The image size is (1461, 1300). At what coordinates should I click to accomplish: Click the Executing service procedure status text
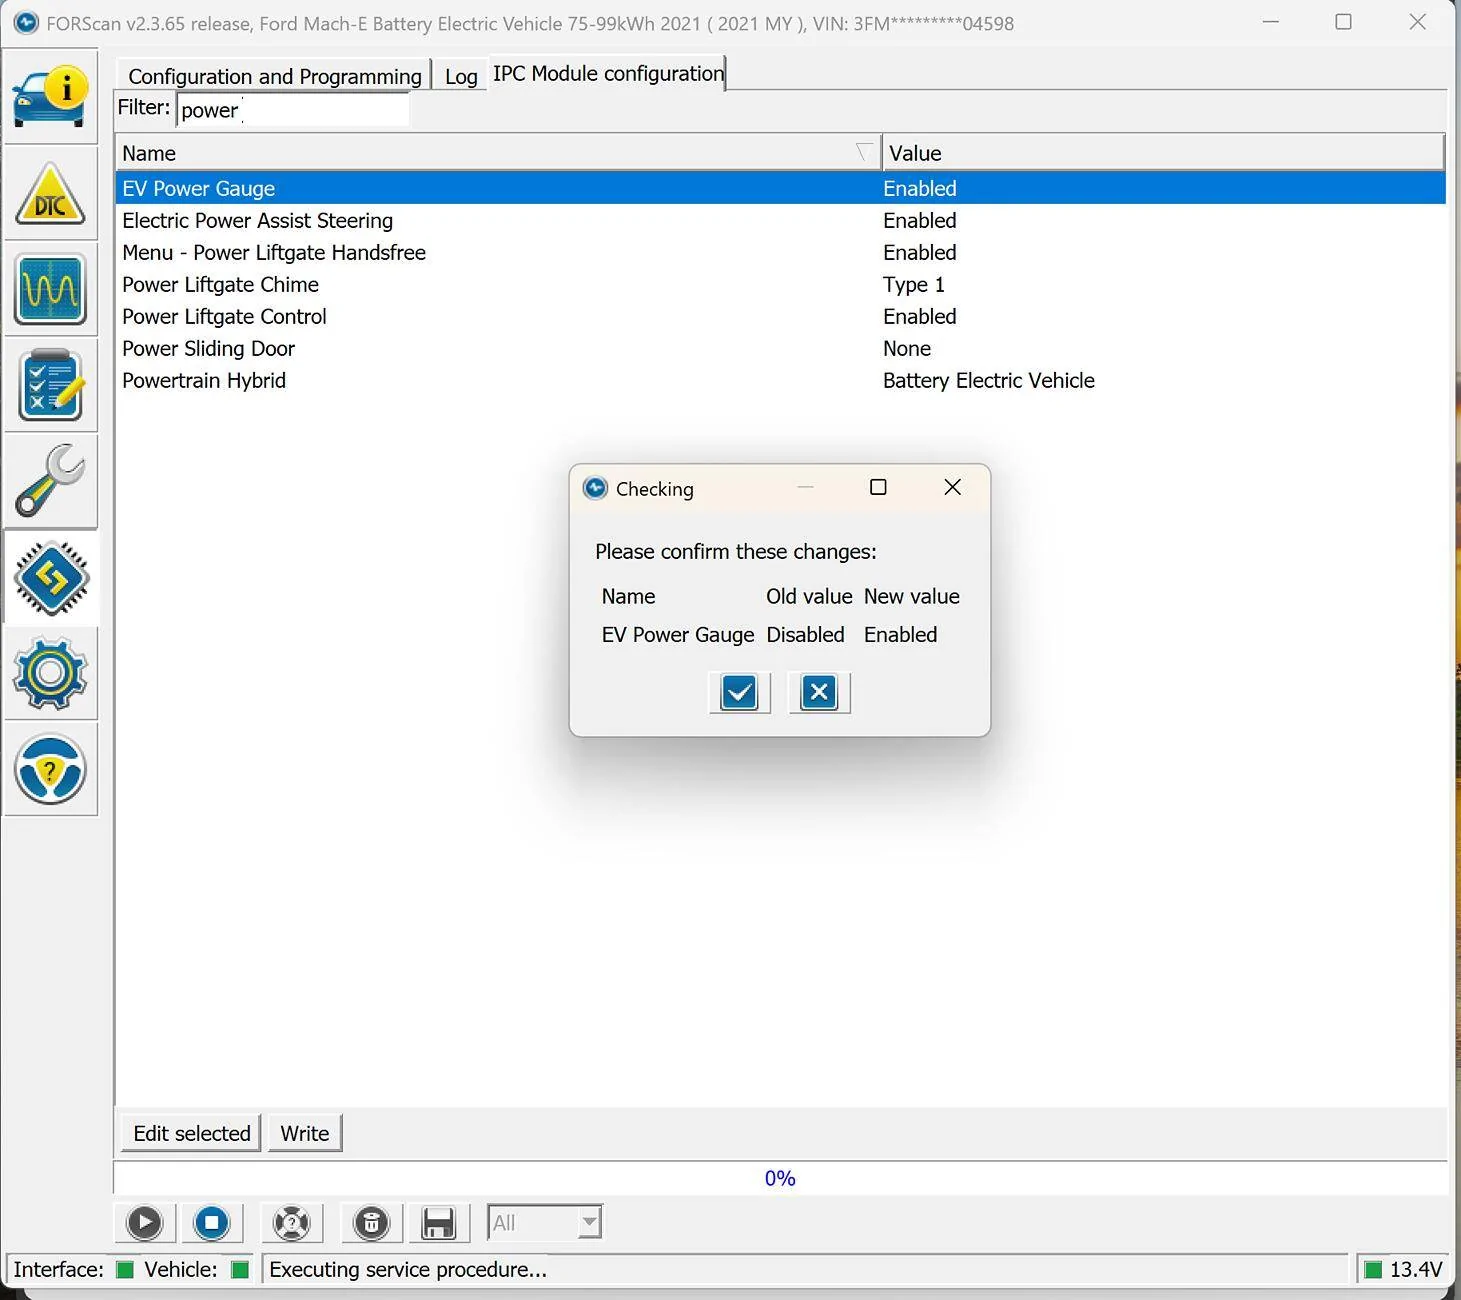[x=408, y=1269]
